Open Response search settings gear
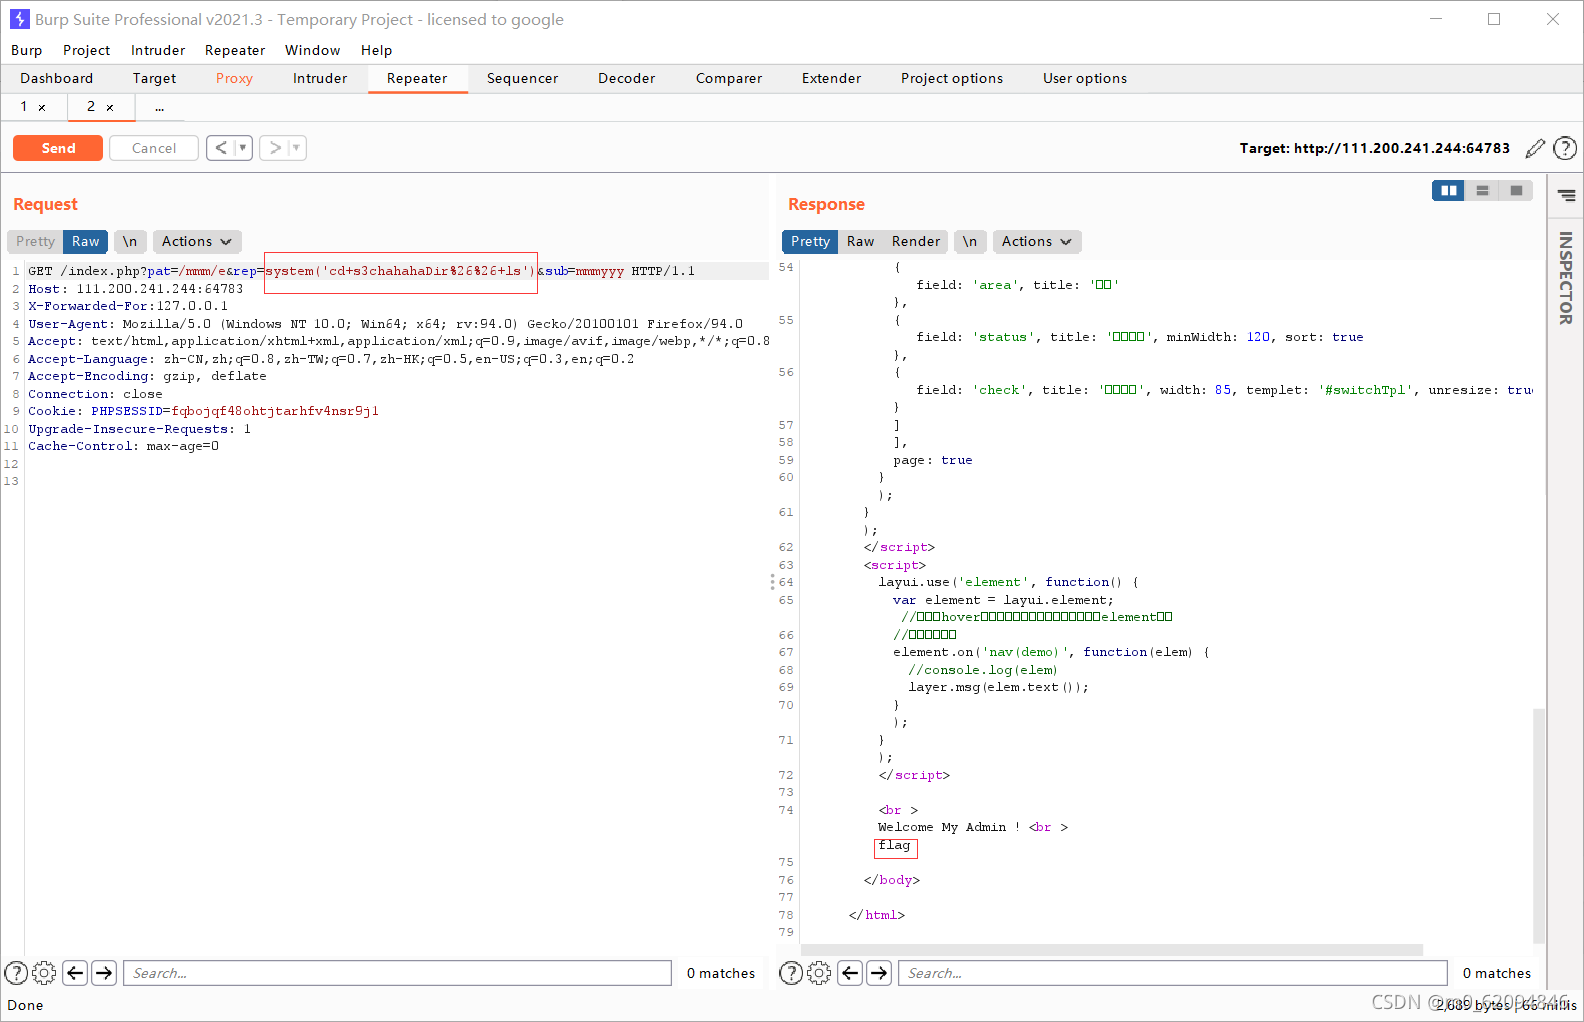This screenshot has width=1584, height=1022. point(819,973)
